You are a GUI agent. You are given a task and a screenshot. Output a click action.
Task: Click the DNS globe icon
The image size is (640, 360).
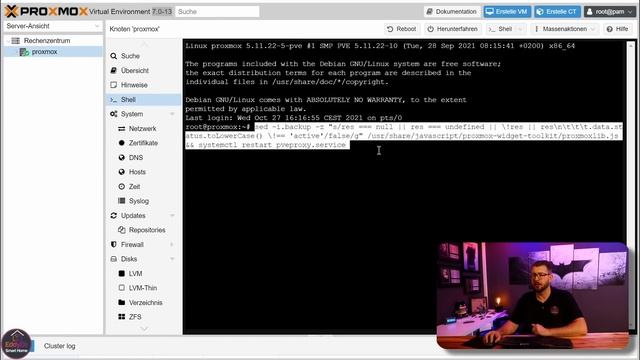(x=121, y=158)
